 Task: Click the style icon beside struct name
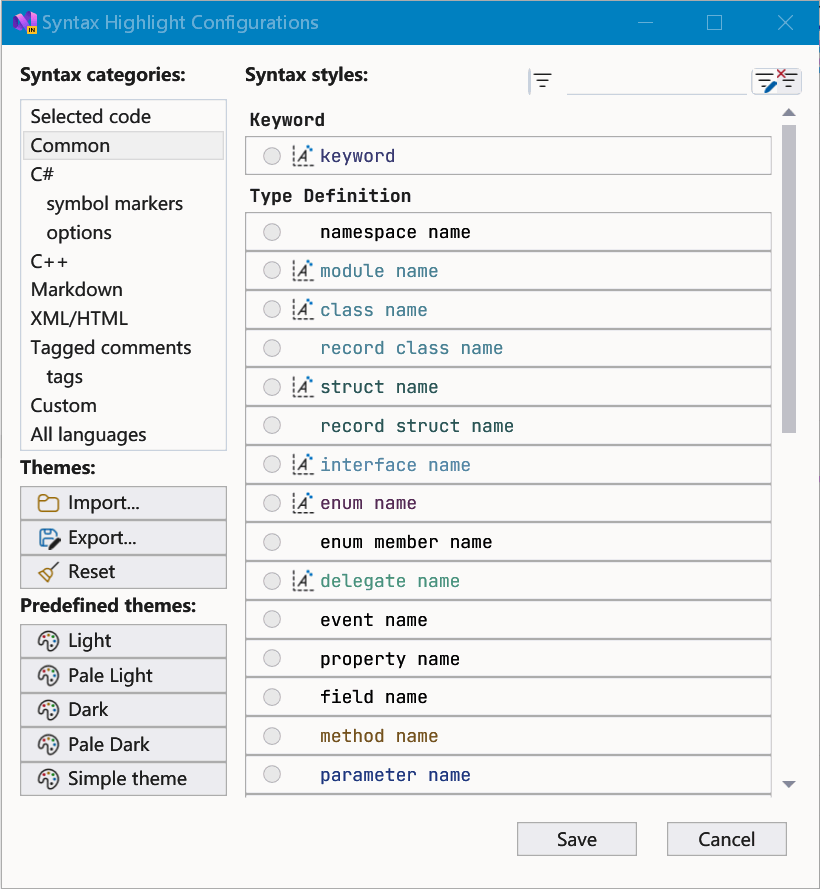click(x=302, y=387)
